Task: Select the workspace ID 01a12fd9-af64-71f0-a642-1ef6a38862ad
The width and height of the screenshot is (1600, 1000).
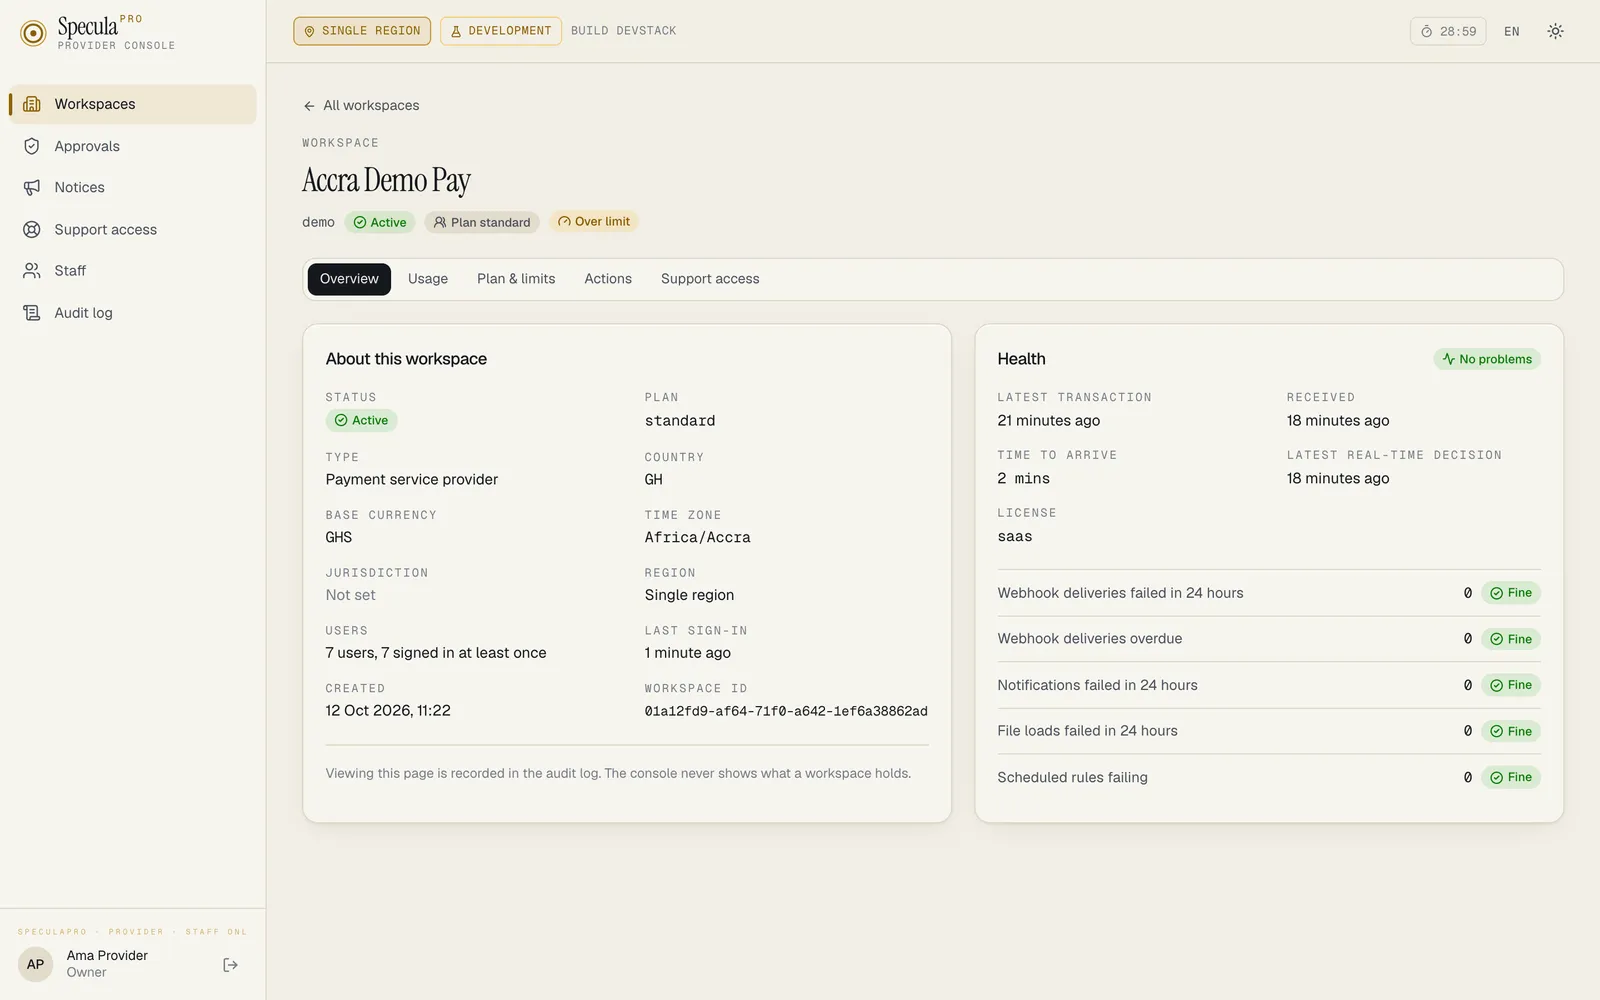Action: [786, 711]
